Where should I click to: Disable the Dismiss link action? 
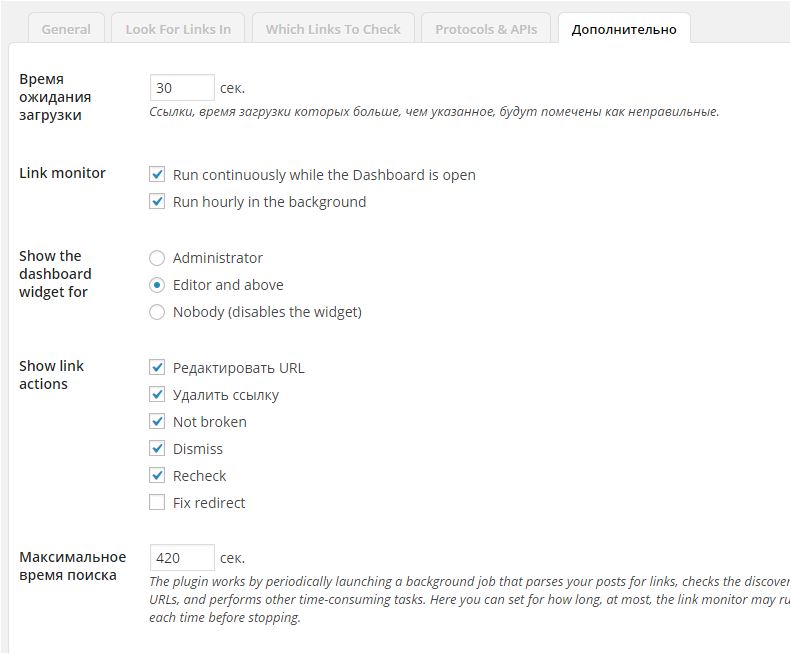157,449
